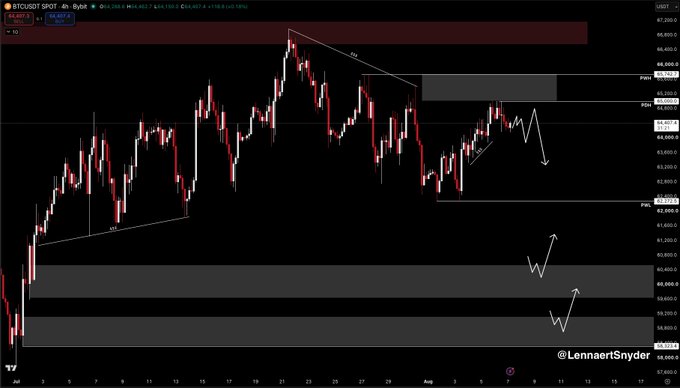Select gray rectangle between PWH and PDH
The image size is (680, 388).
(x=489, y=88)
